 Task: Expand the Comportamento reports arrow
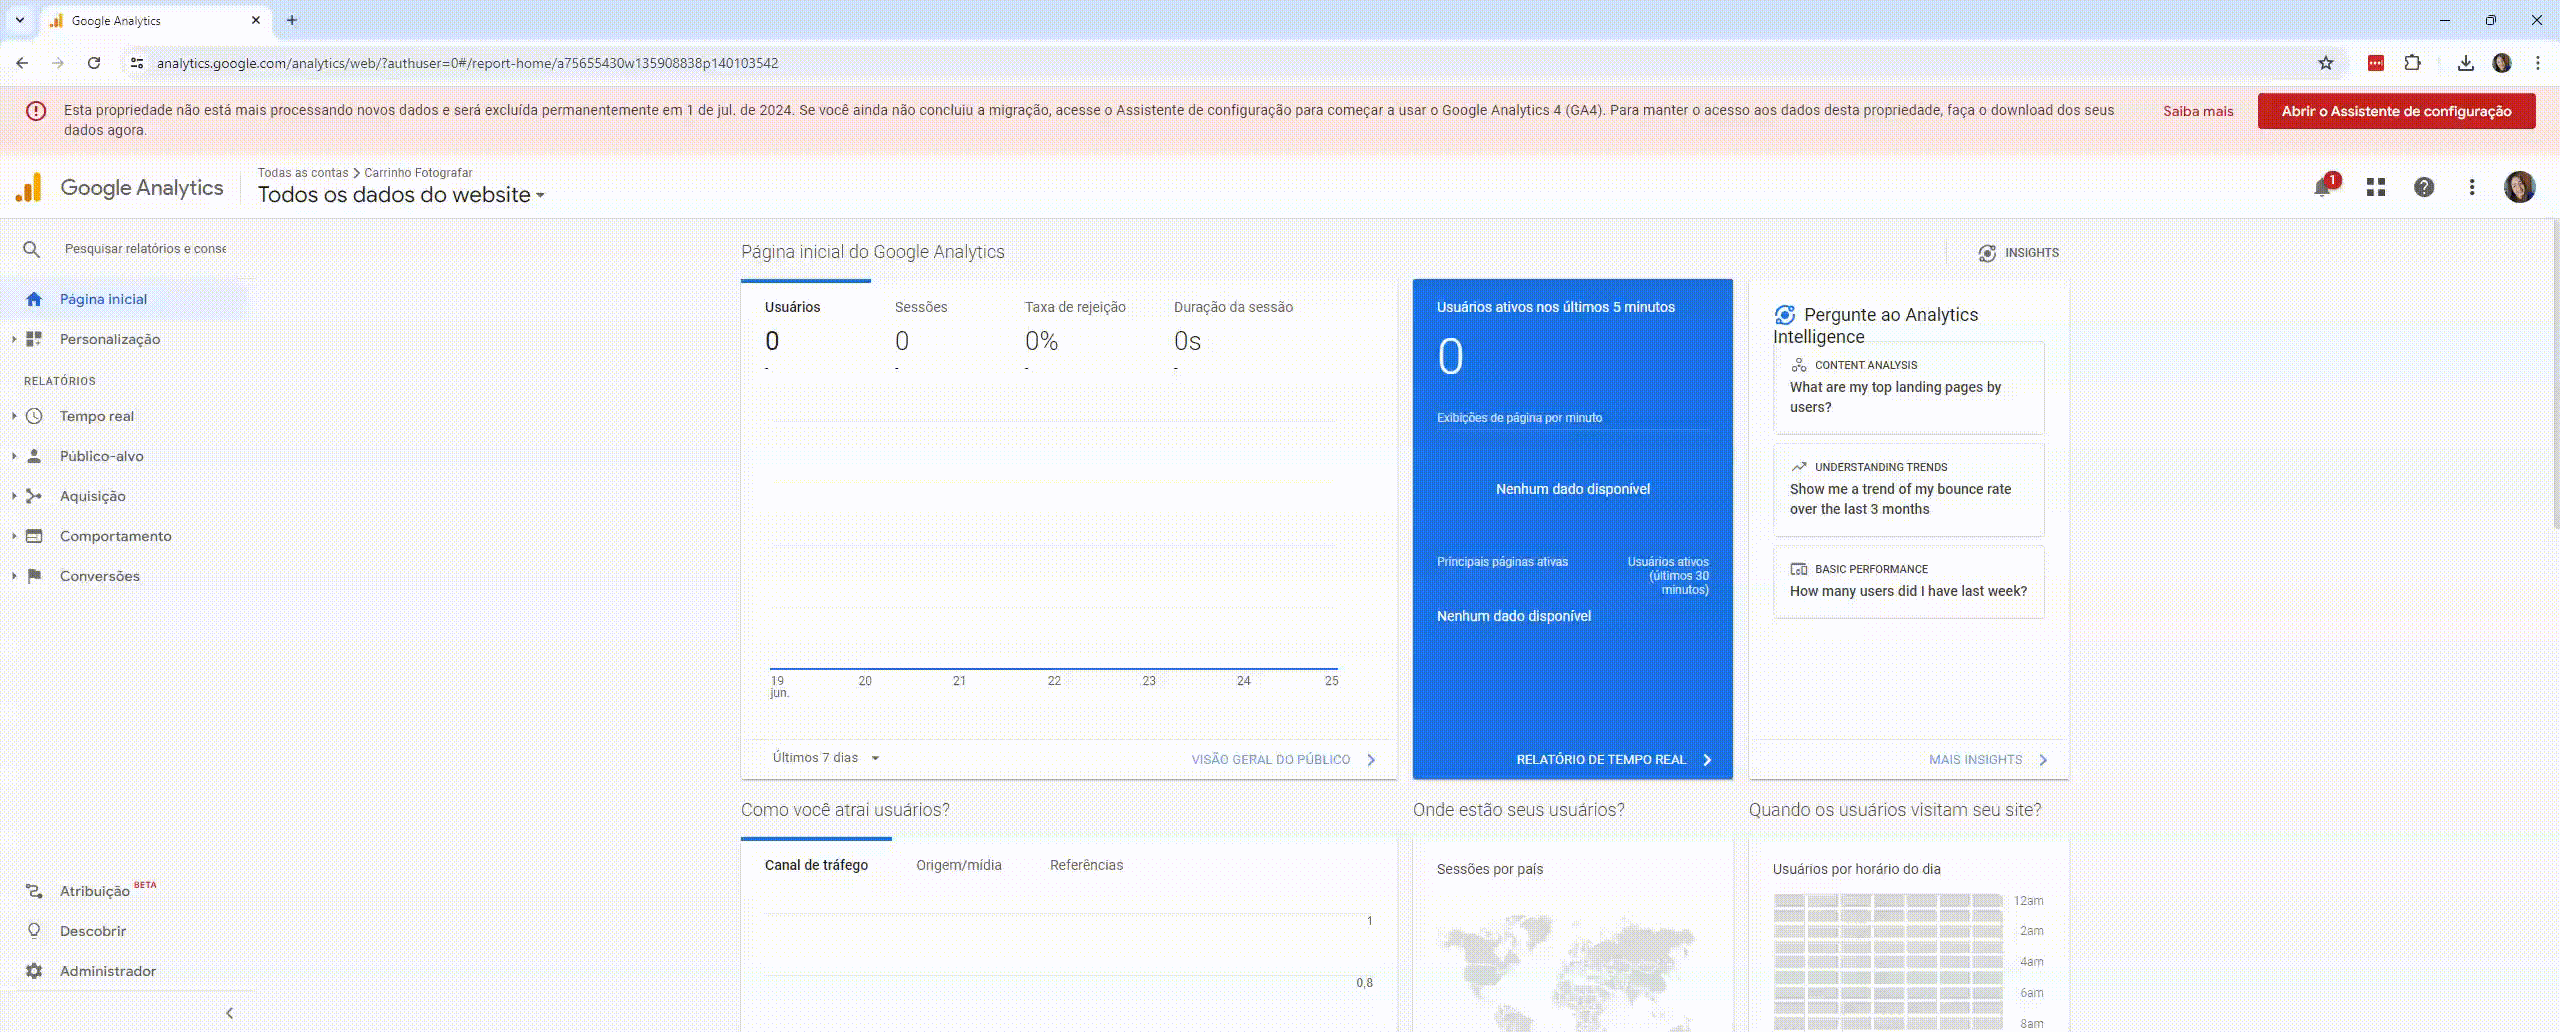[x=14, y=536]
